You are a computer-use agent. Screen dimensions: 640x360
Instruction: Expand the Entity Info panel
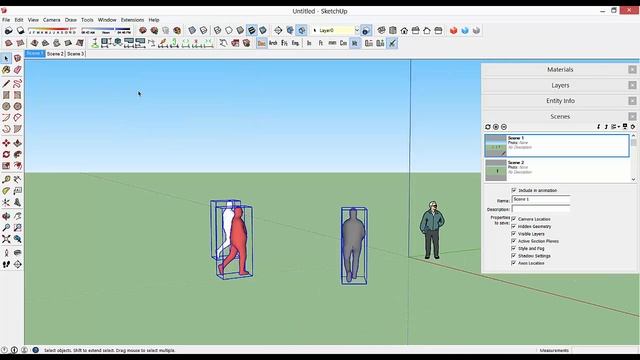pyautogui.click(x=560, y=101)
